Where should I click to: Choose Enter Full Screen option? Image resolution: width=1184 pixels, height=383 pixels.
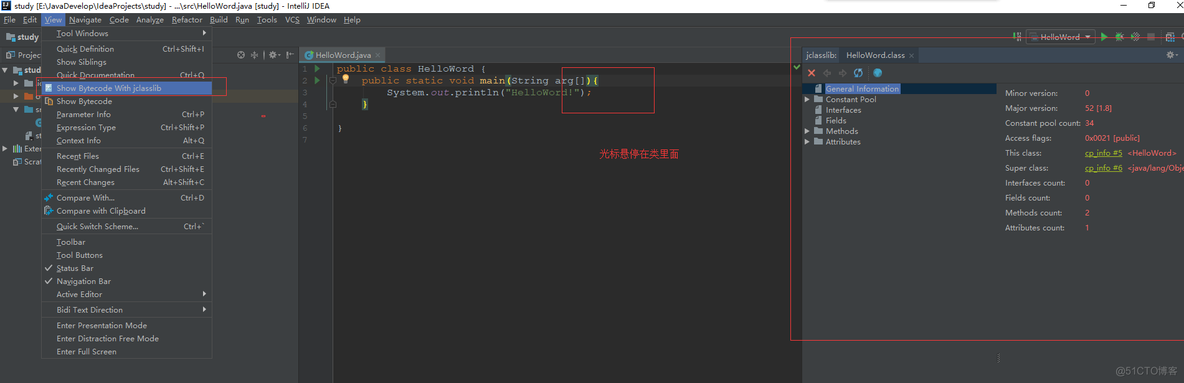(x=127, y=351)
